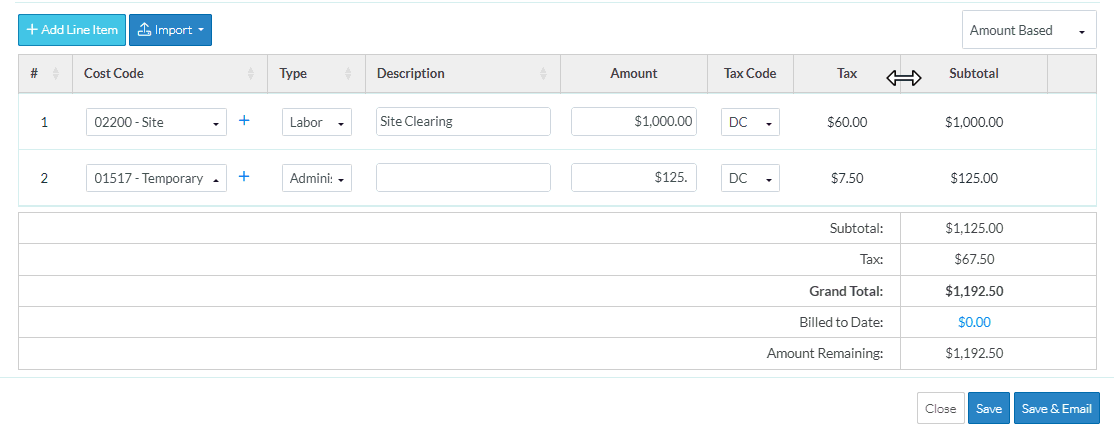This screenshot has width=1114, height=436.
Task: Sort by Description column arrows
Action: [x=543, y=74]
